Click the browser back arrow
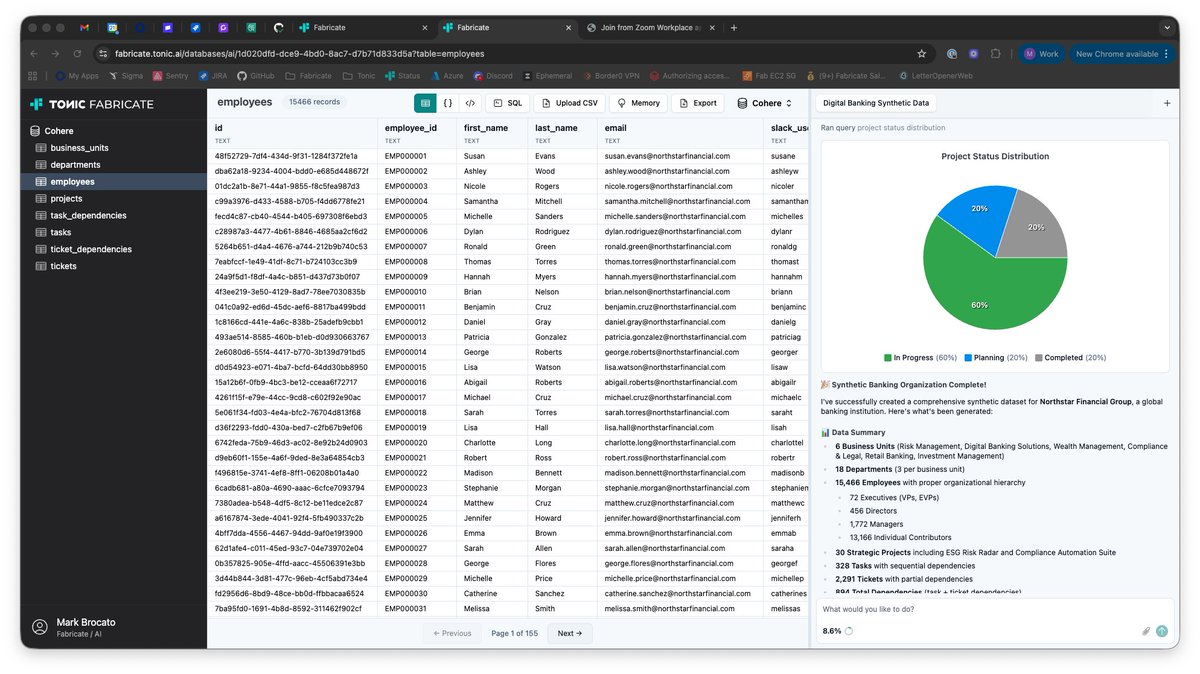Viewport: 1200px width, 674px height. pyautogui.click(x=34, y=54)
